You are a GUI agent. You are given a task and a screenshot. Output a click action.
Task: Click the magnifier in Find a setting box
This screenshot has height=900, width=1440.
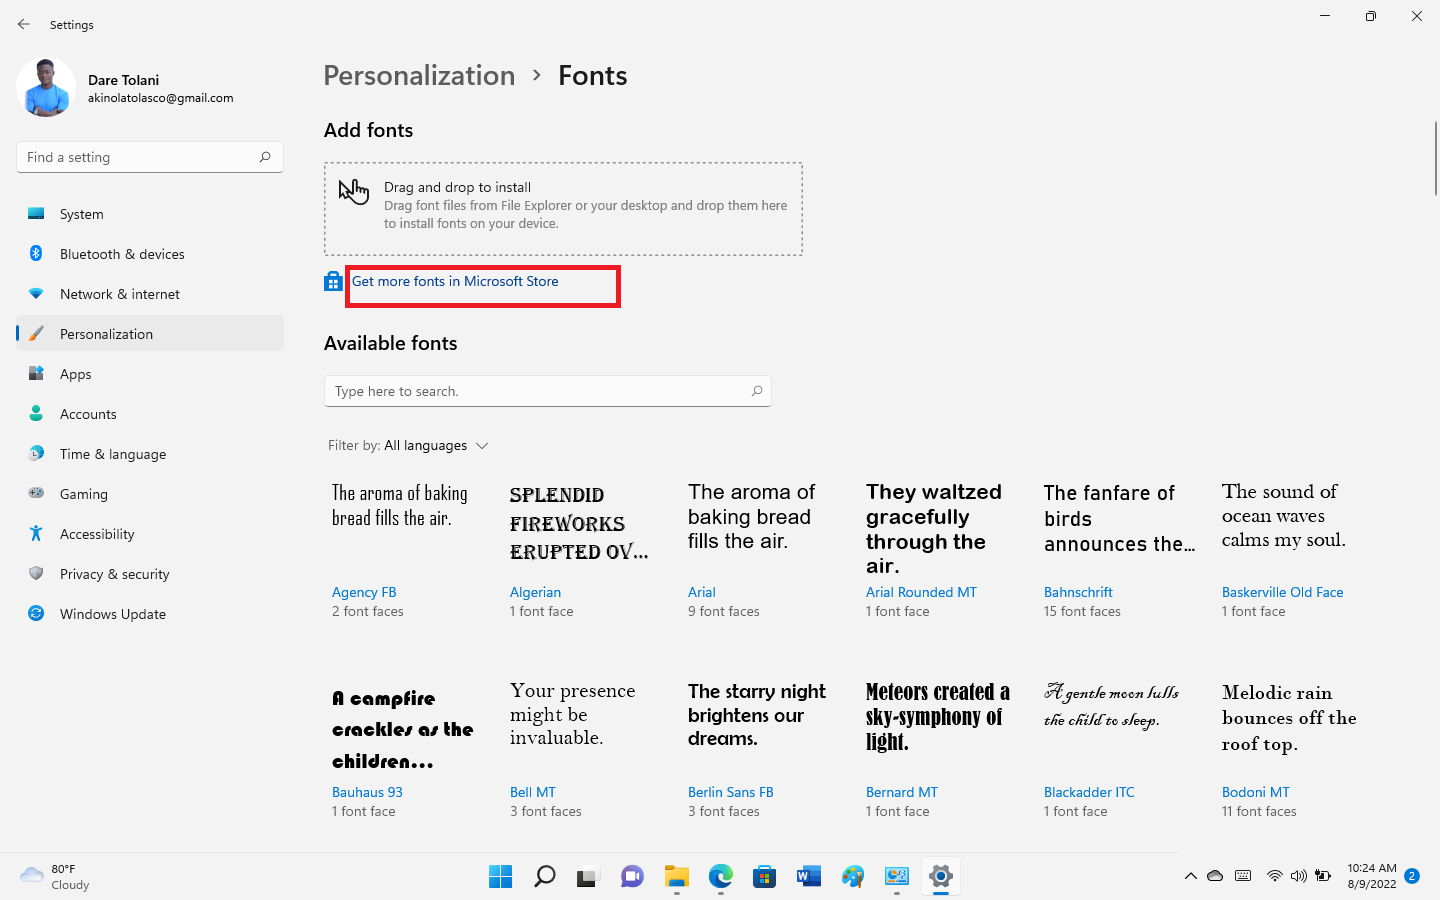tap(265, 157)
